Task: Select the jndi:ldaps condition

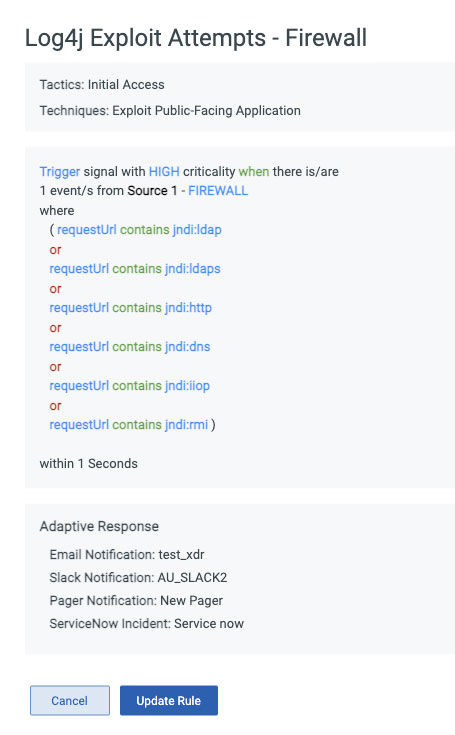Action: 135,269
